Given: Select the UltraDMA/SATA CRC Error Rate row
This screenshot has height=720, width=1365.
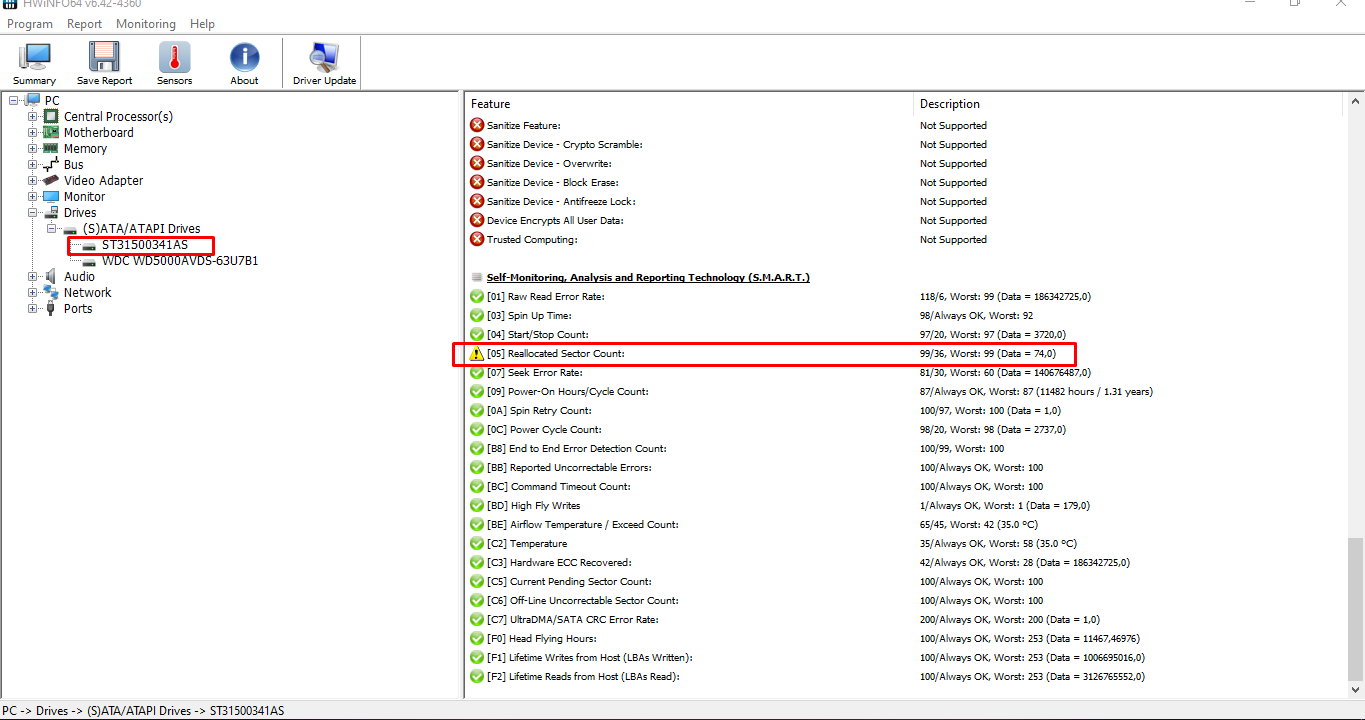Looking at the screenshot, I should [x=905, y=619].
